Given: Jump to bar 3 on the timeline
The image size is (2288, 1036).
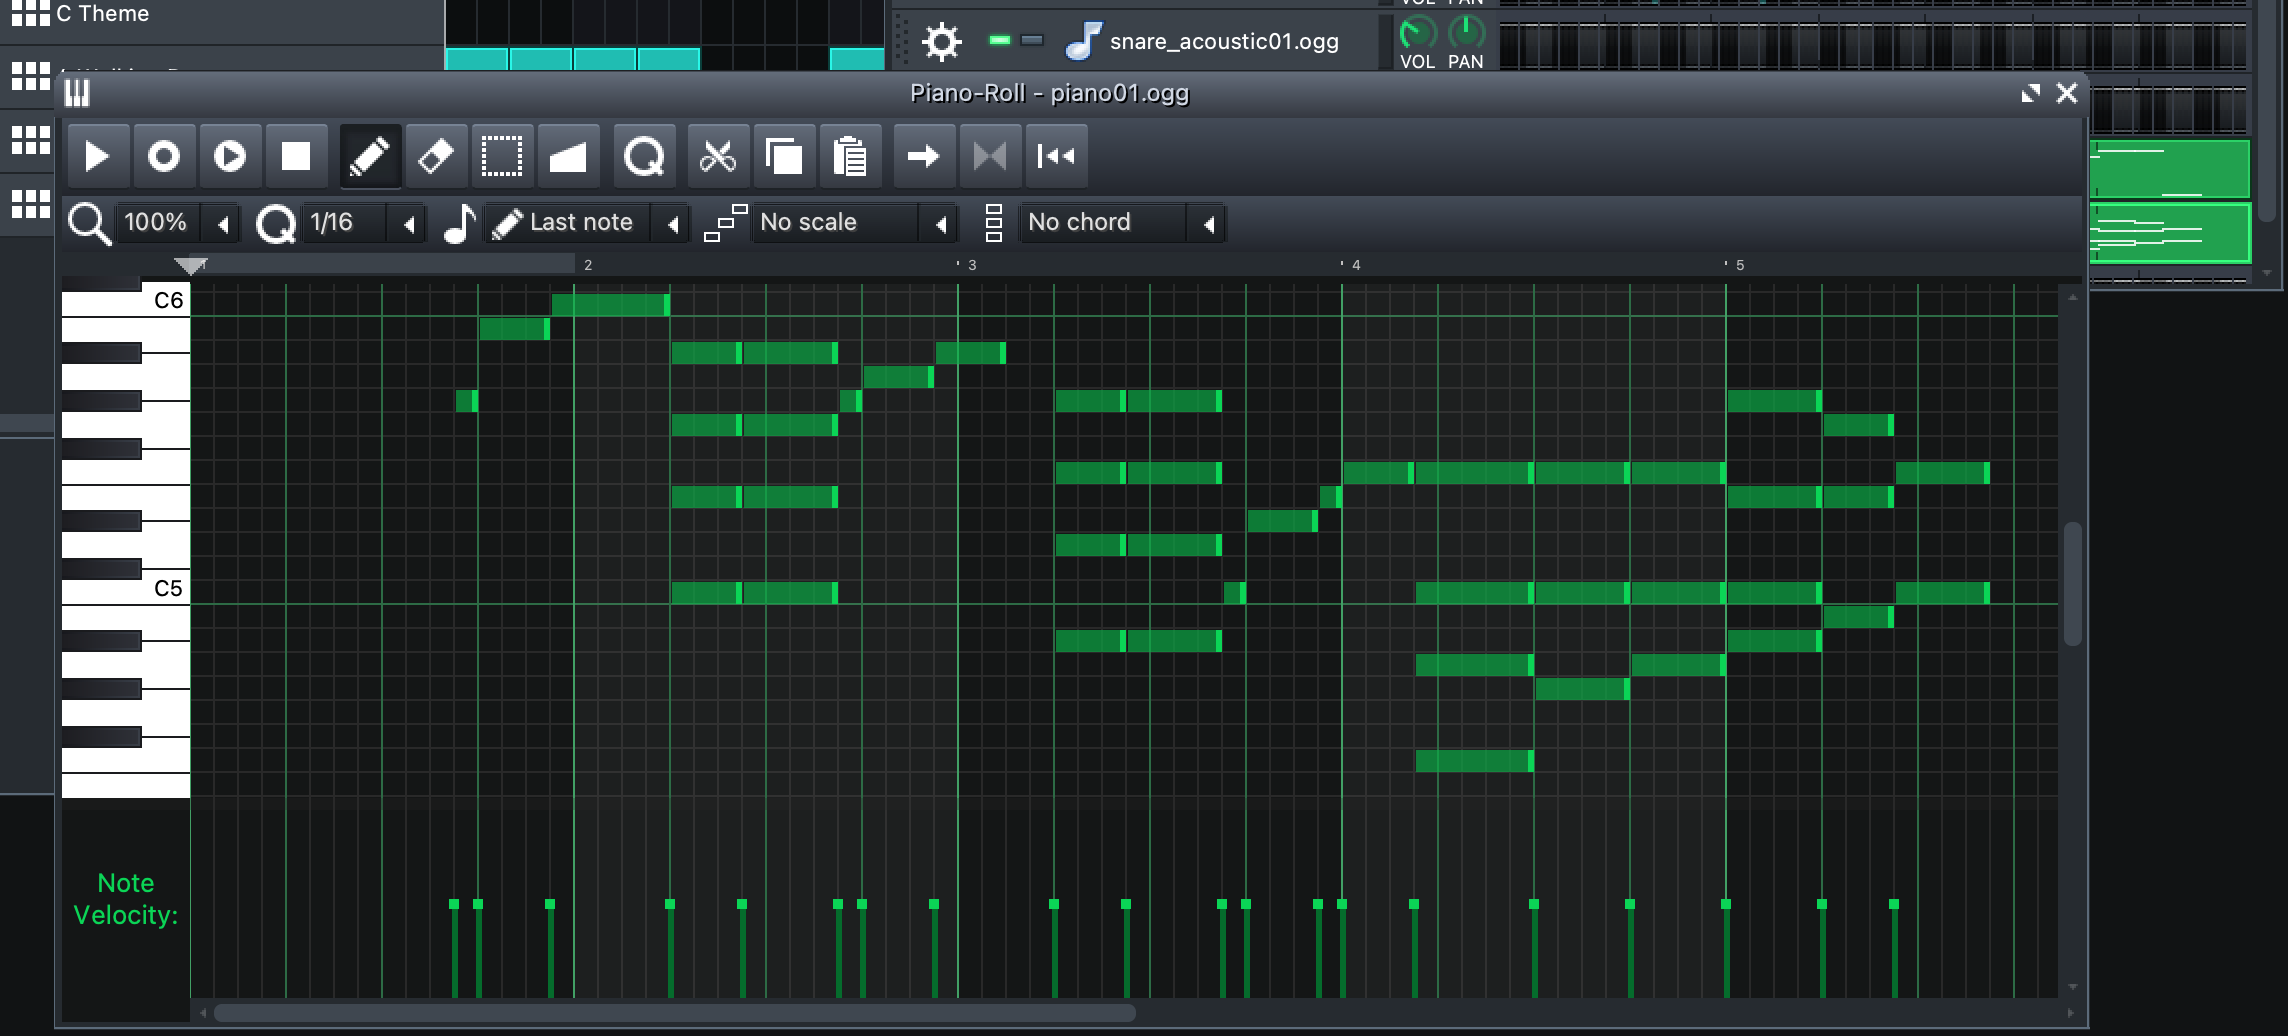Looking at the screenshot, I should coord(971,265).
